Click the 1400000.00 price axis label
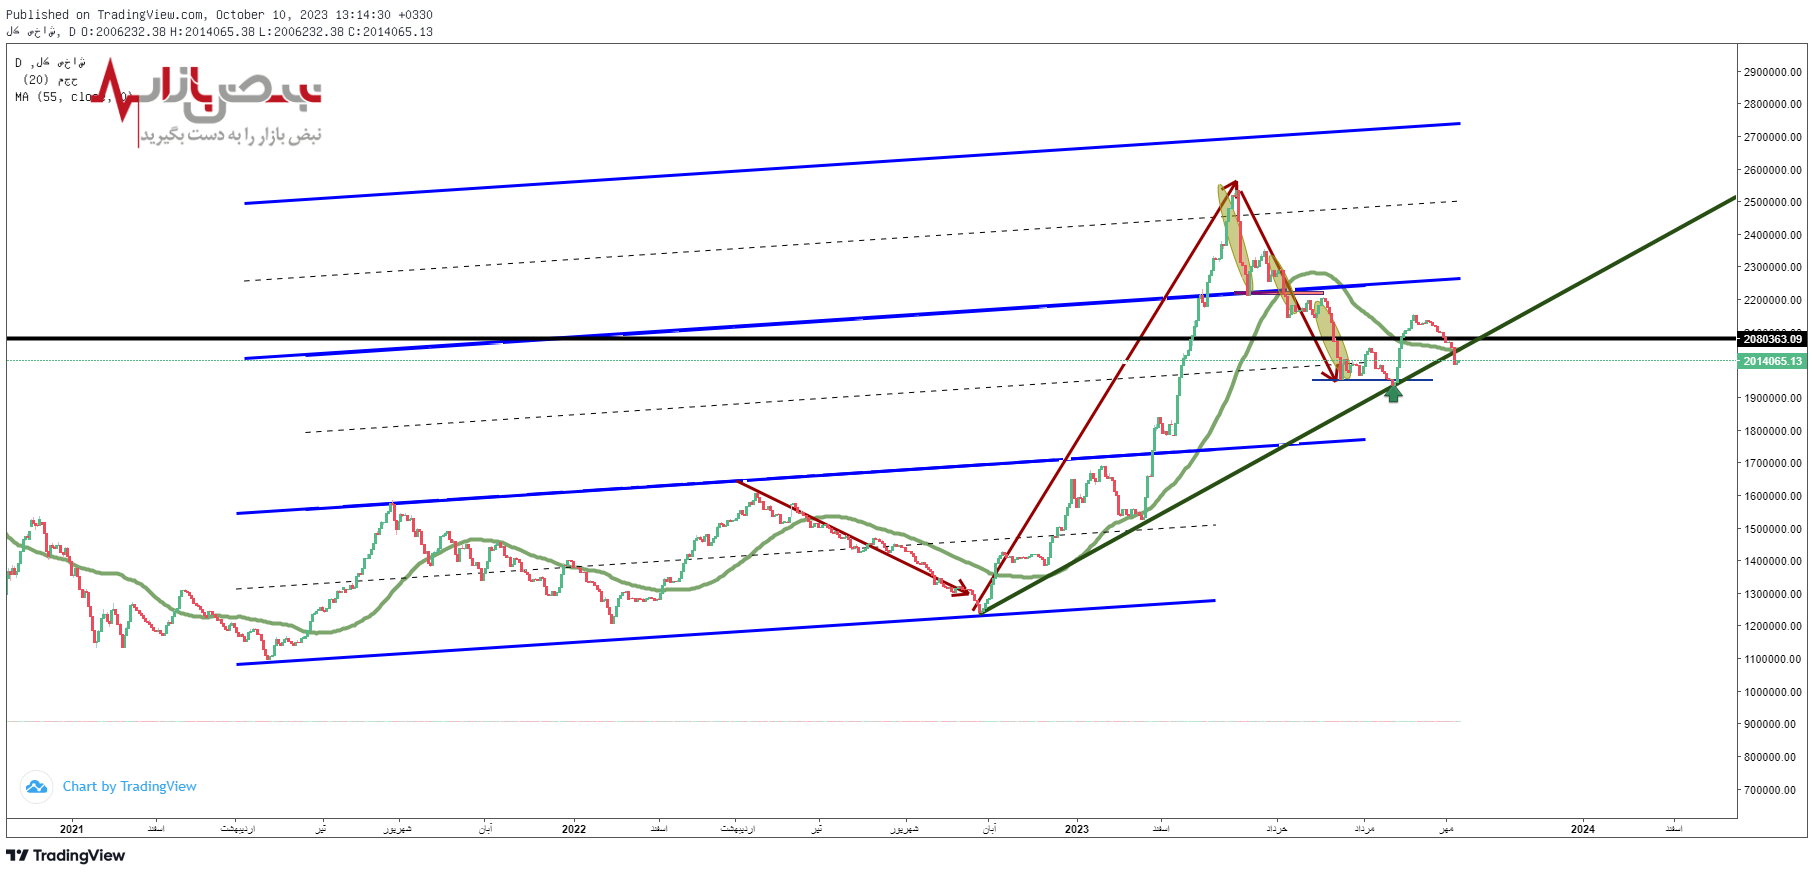Screen dimensions: 1814x874 click(x=1773, y=561)
